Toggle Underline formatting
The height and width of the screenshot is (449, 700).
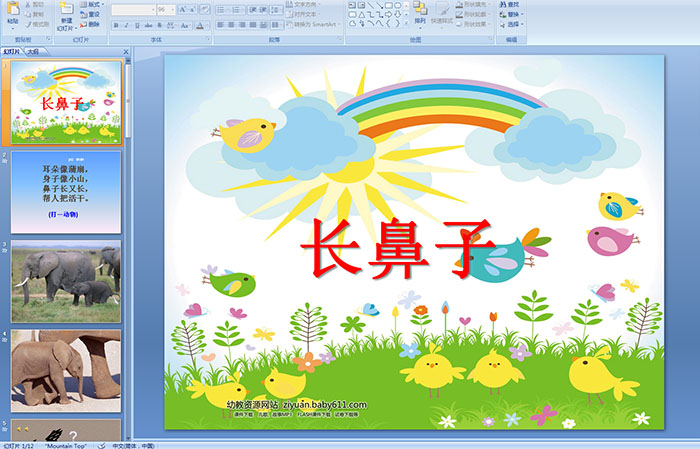(137, 25)
